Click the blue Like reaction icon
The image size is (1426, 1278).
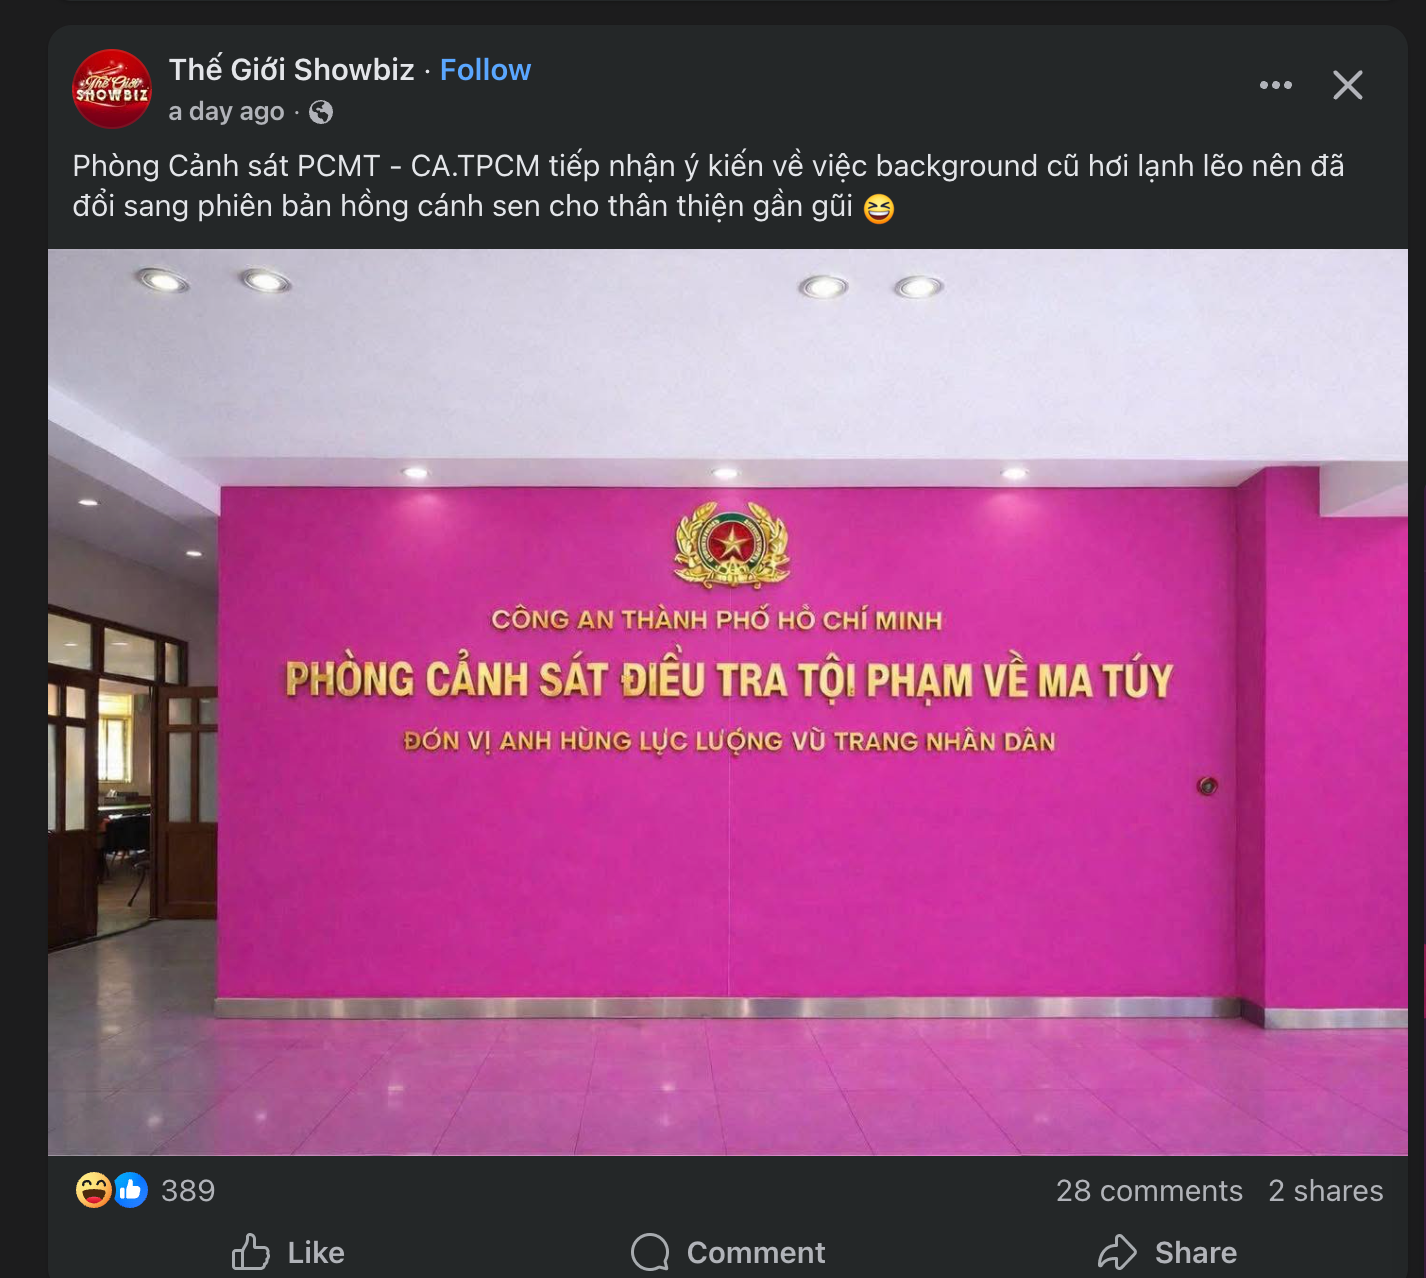pos(131,1190)
